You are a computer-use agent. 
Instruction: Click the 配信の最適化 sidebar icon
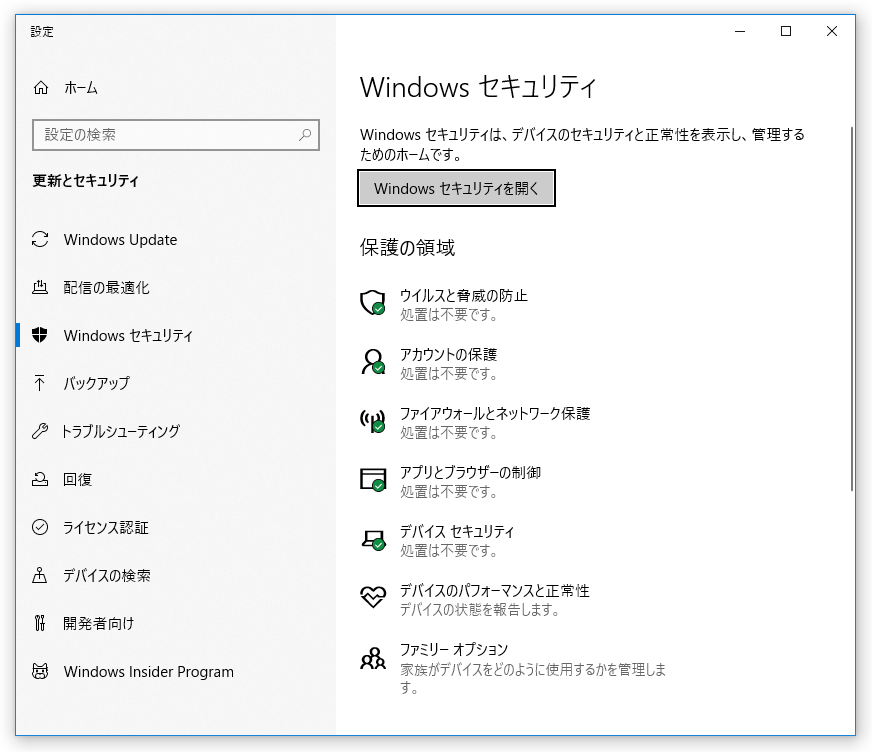click(40, 287)
